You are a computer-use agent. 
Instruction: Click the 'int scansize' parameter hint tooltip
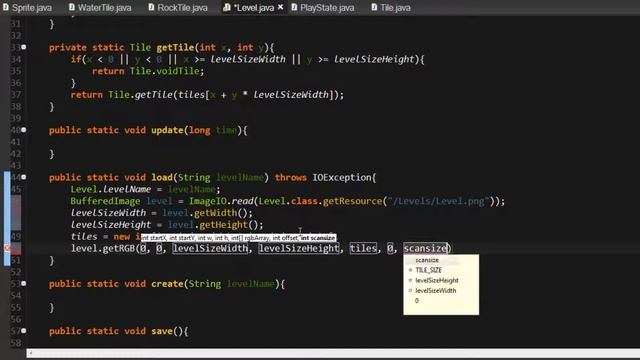click(318, 238)
